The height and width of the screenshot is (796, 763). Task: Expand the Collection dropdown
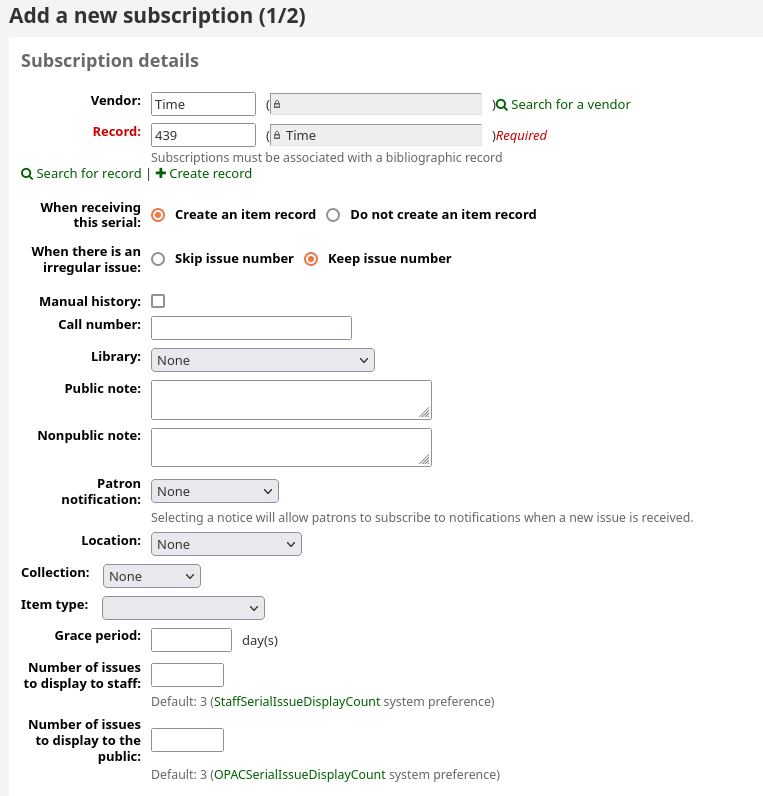click(x=152, y=576)
